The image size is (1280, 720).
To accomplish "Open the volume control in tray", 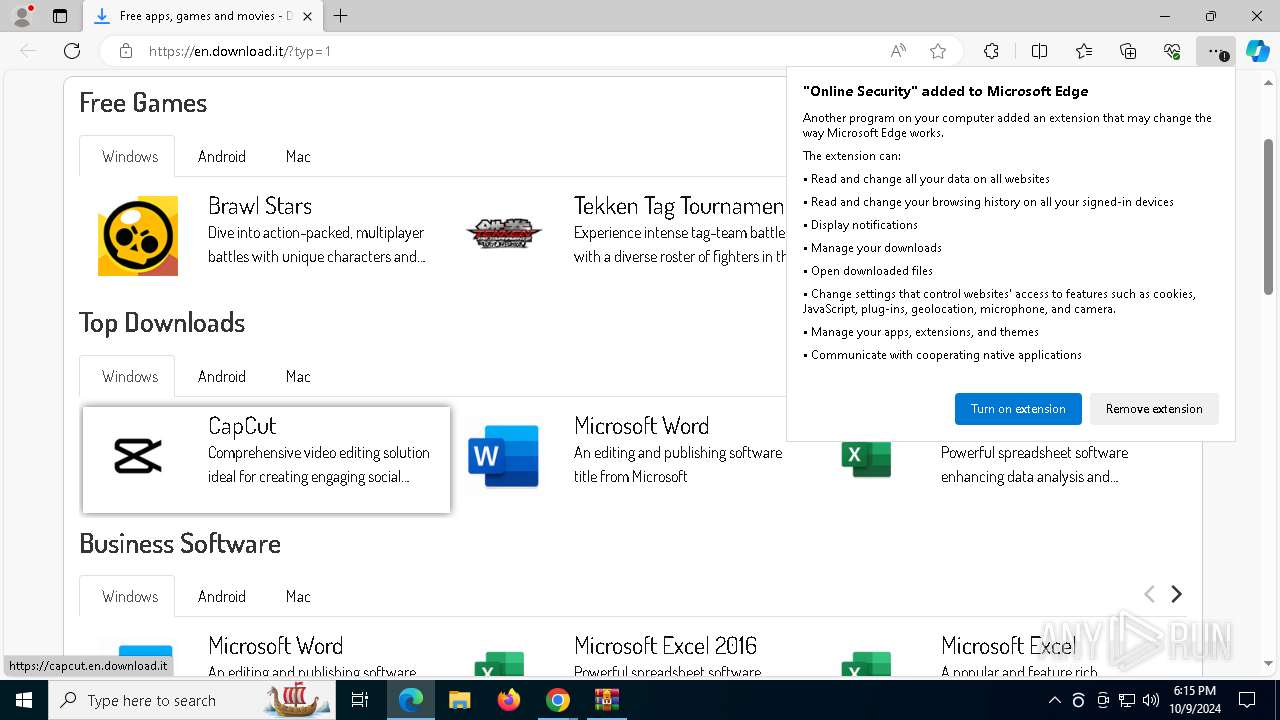I will click(1151, 700).
